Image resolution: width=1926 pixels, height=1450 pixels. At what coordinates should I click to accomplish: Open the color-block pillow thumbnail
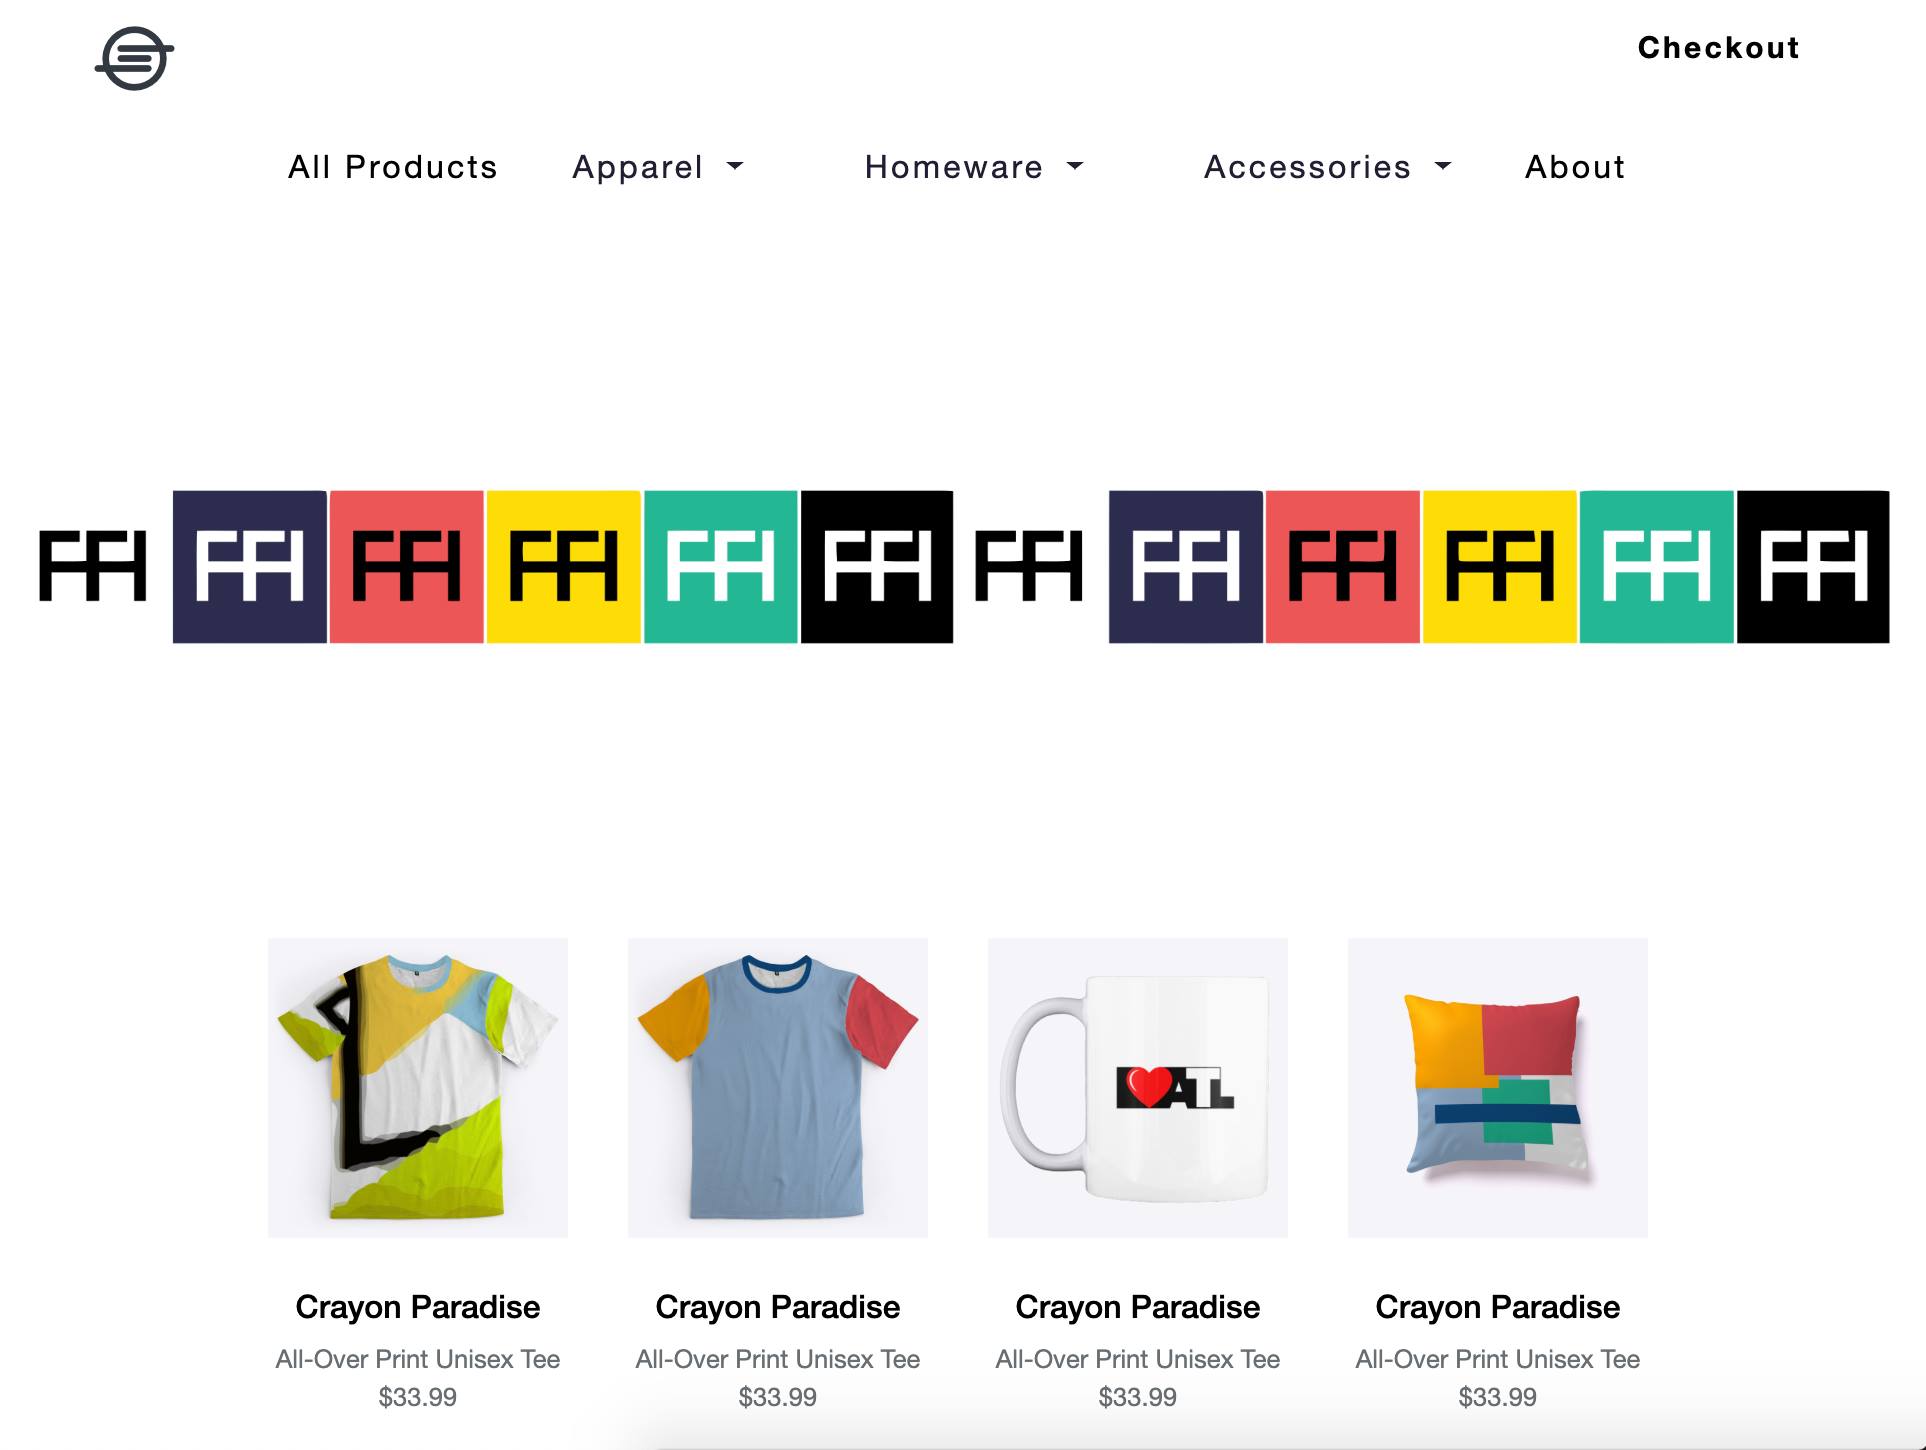pyautogui.click(x=1498, y=1088)
